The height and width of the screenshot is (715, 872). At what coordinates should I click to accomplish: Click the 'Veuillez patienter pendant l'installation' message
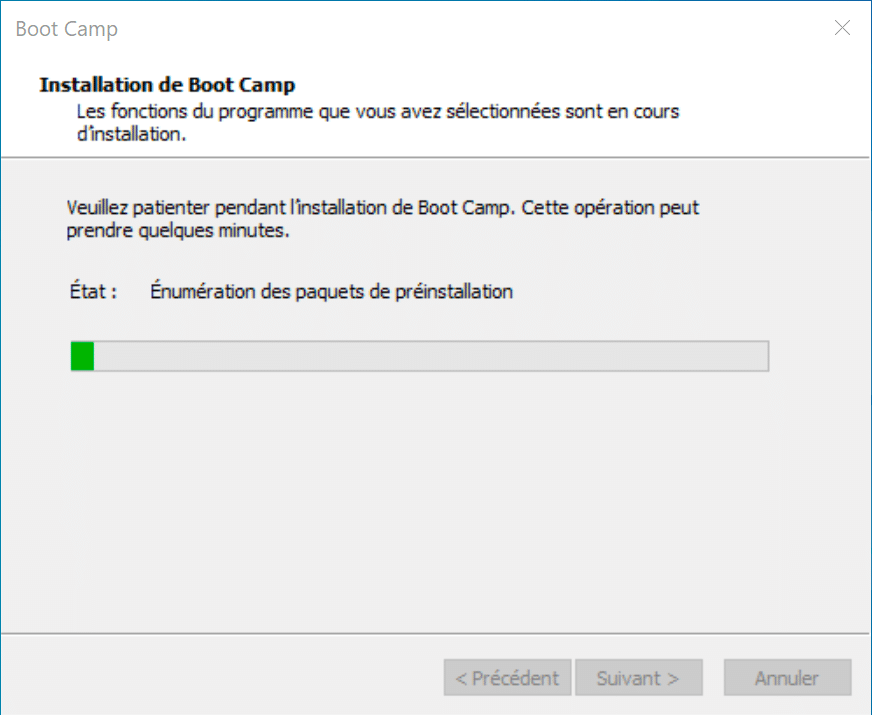click(x=383, y=219)
